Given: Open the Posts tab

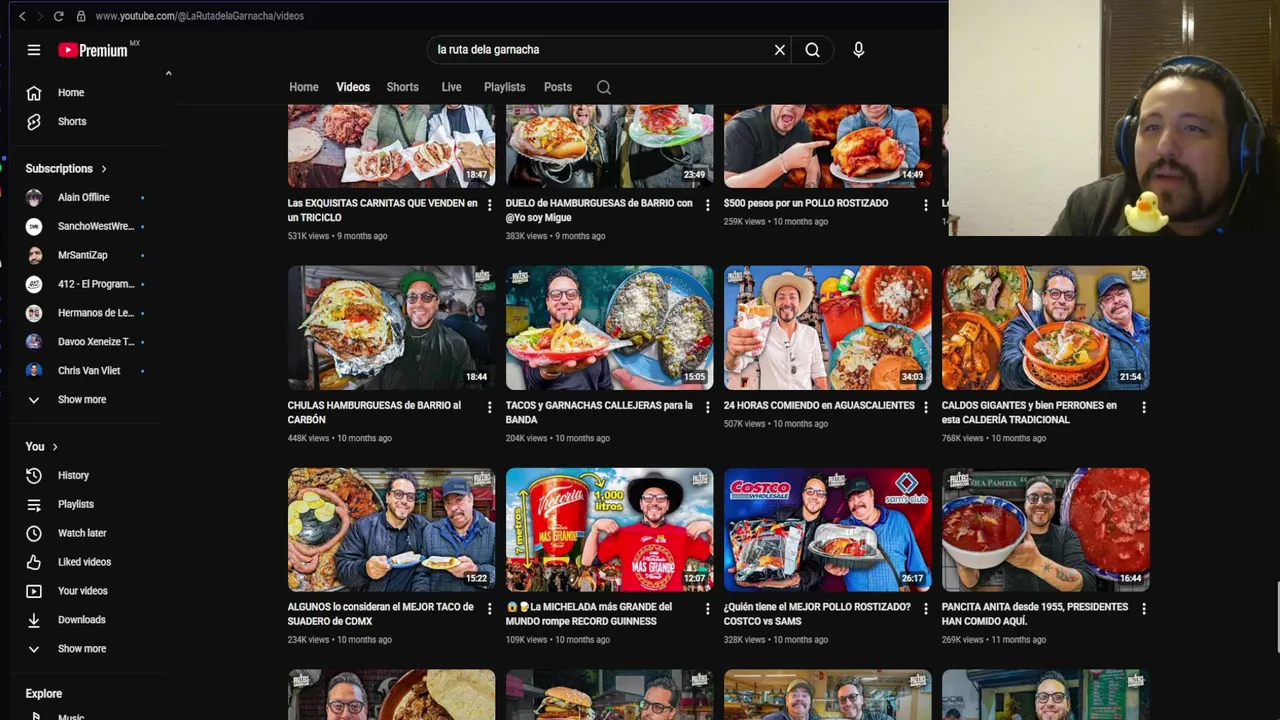Looking at the screenshot, I should [x=558, y=87].
